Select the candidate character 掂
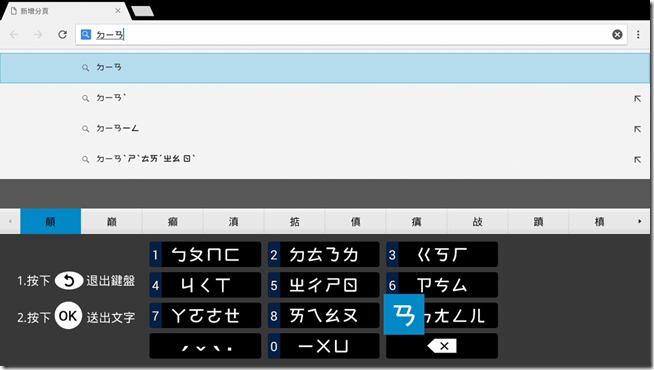 (x=294, y=221)
